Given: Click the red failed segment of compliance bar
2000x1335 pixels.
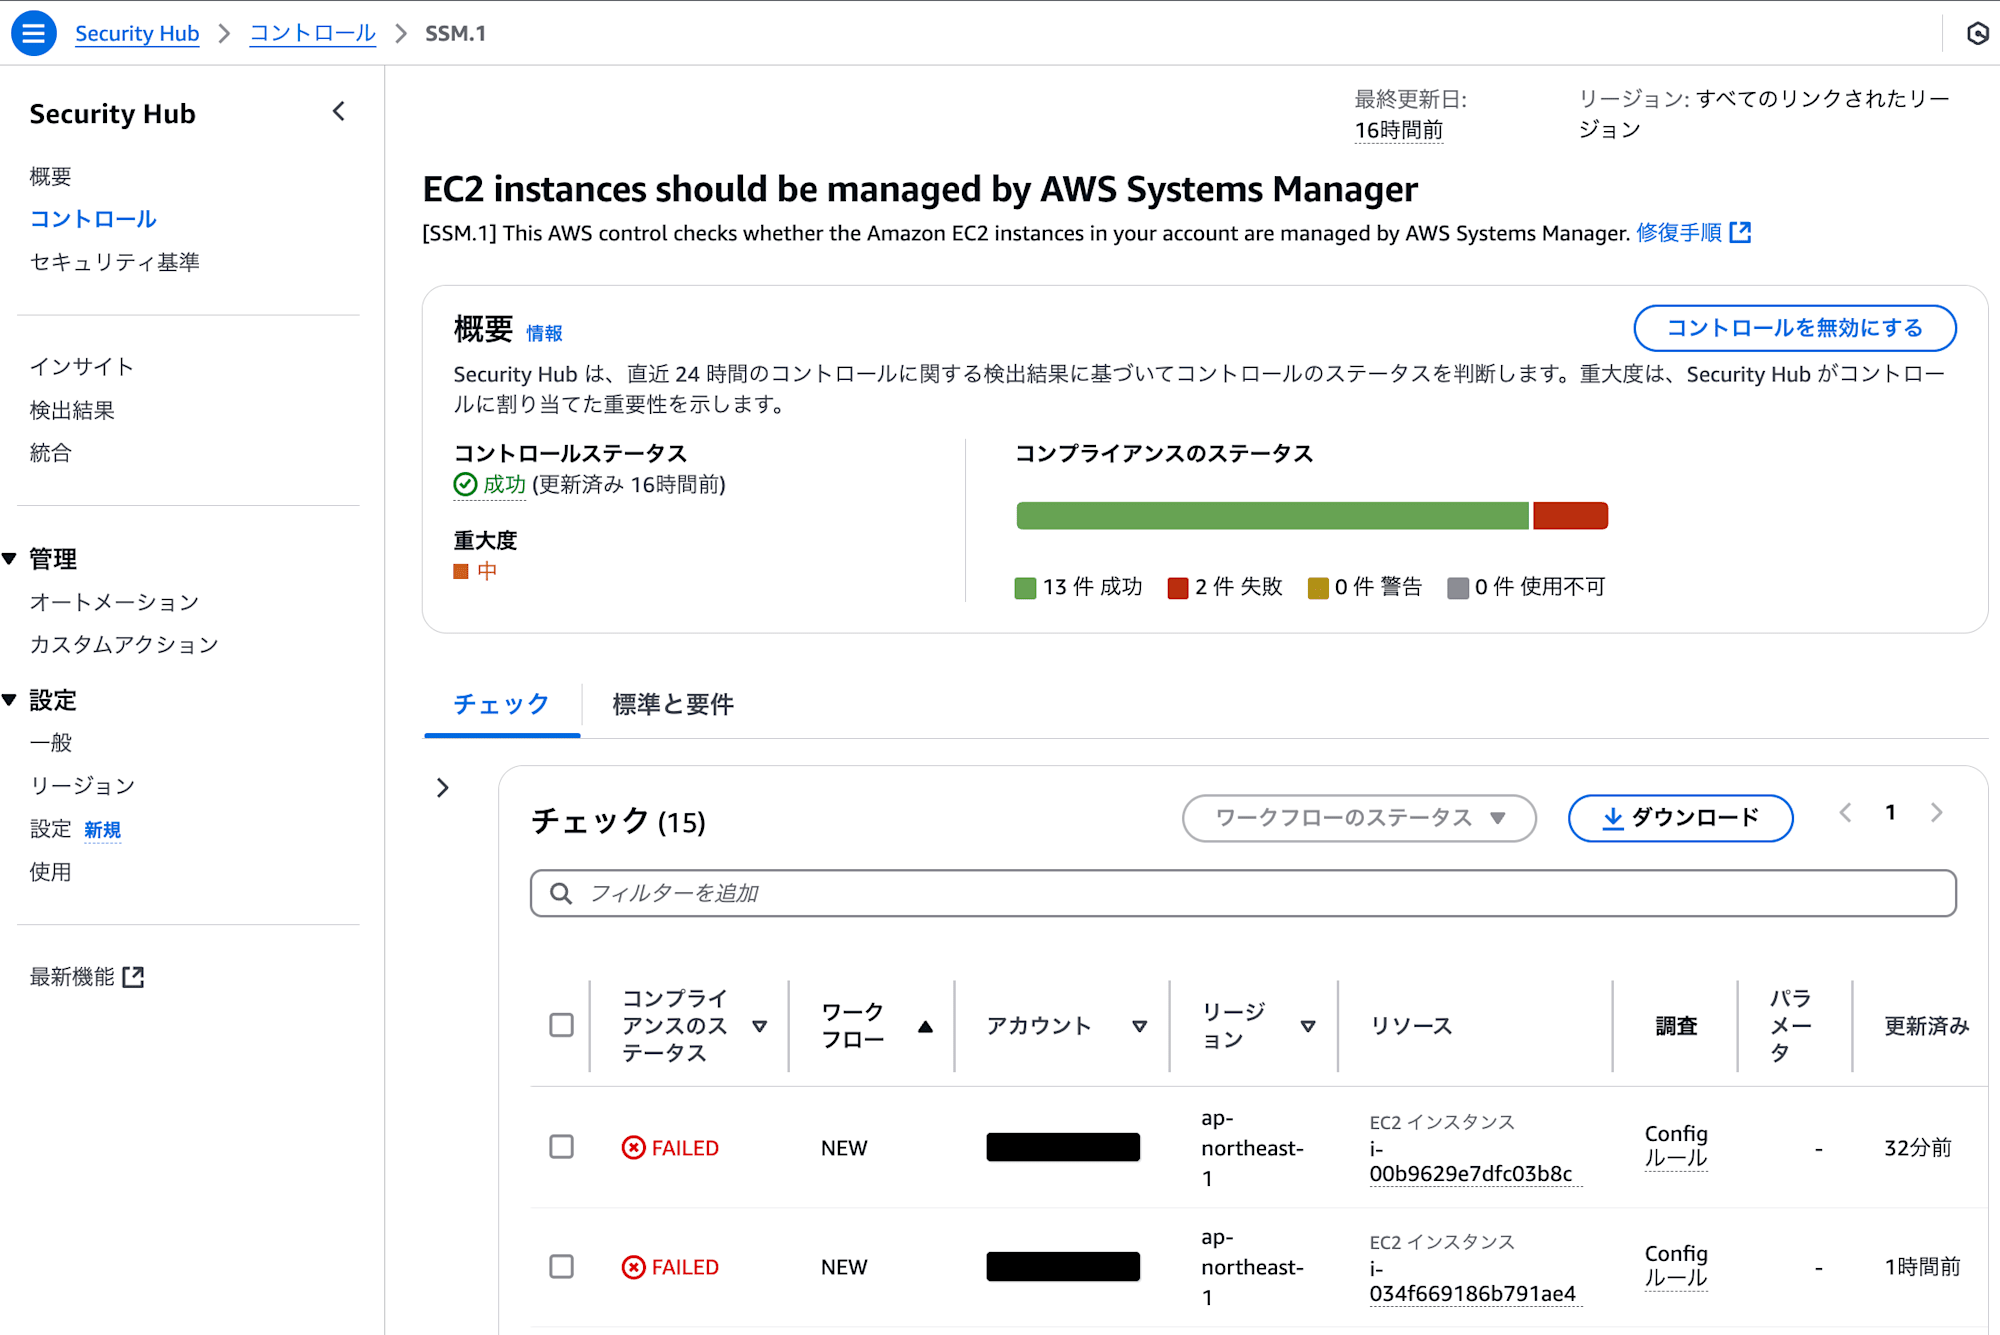Looking at the screenshot, I should (1570, 516).
